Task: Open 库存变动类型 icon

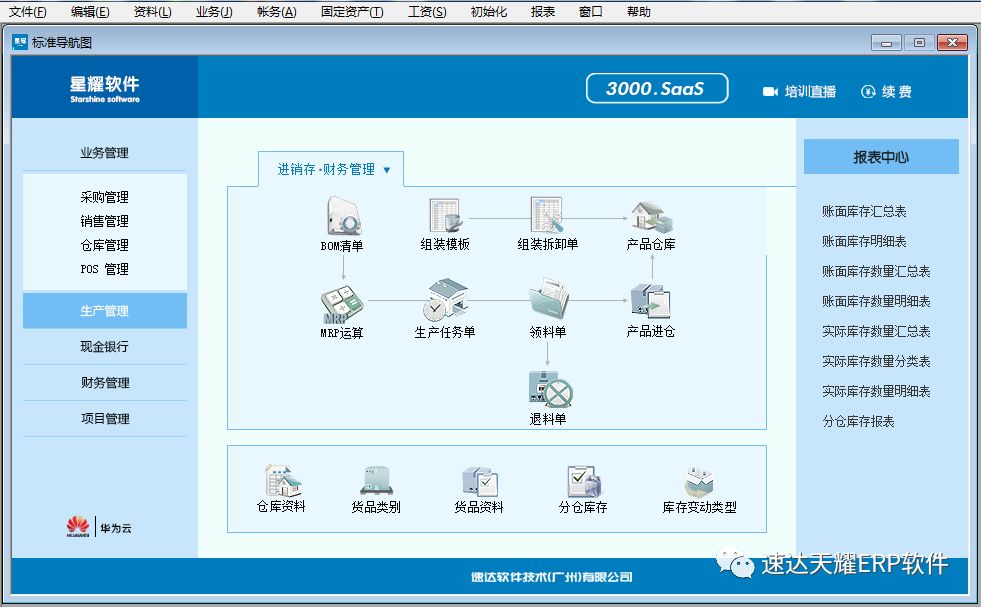Action: [x=699, y=482]
